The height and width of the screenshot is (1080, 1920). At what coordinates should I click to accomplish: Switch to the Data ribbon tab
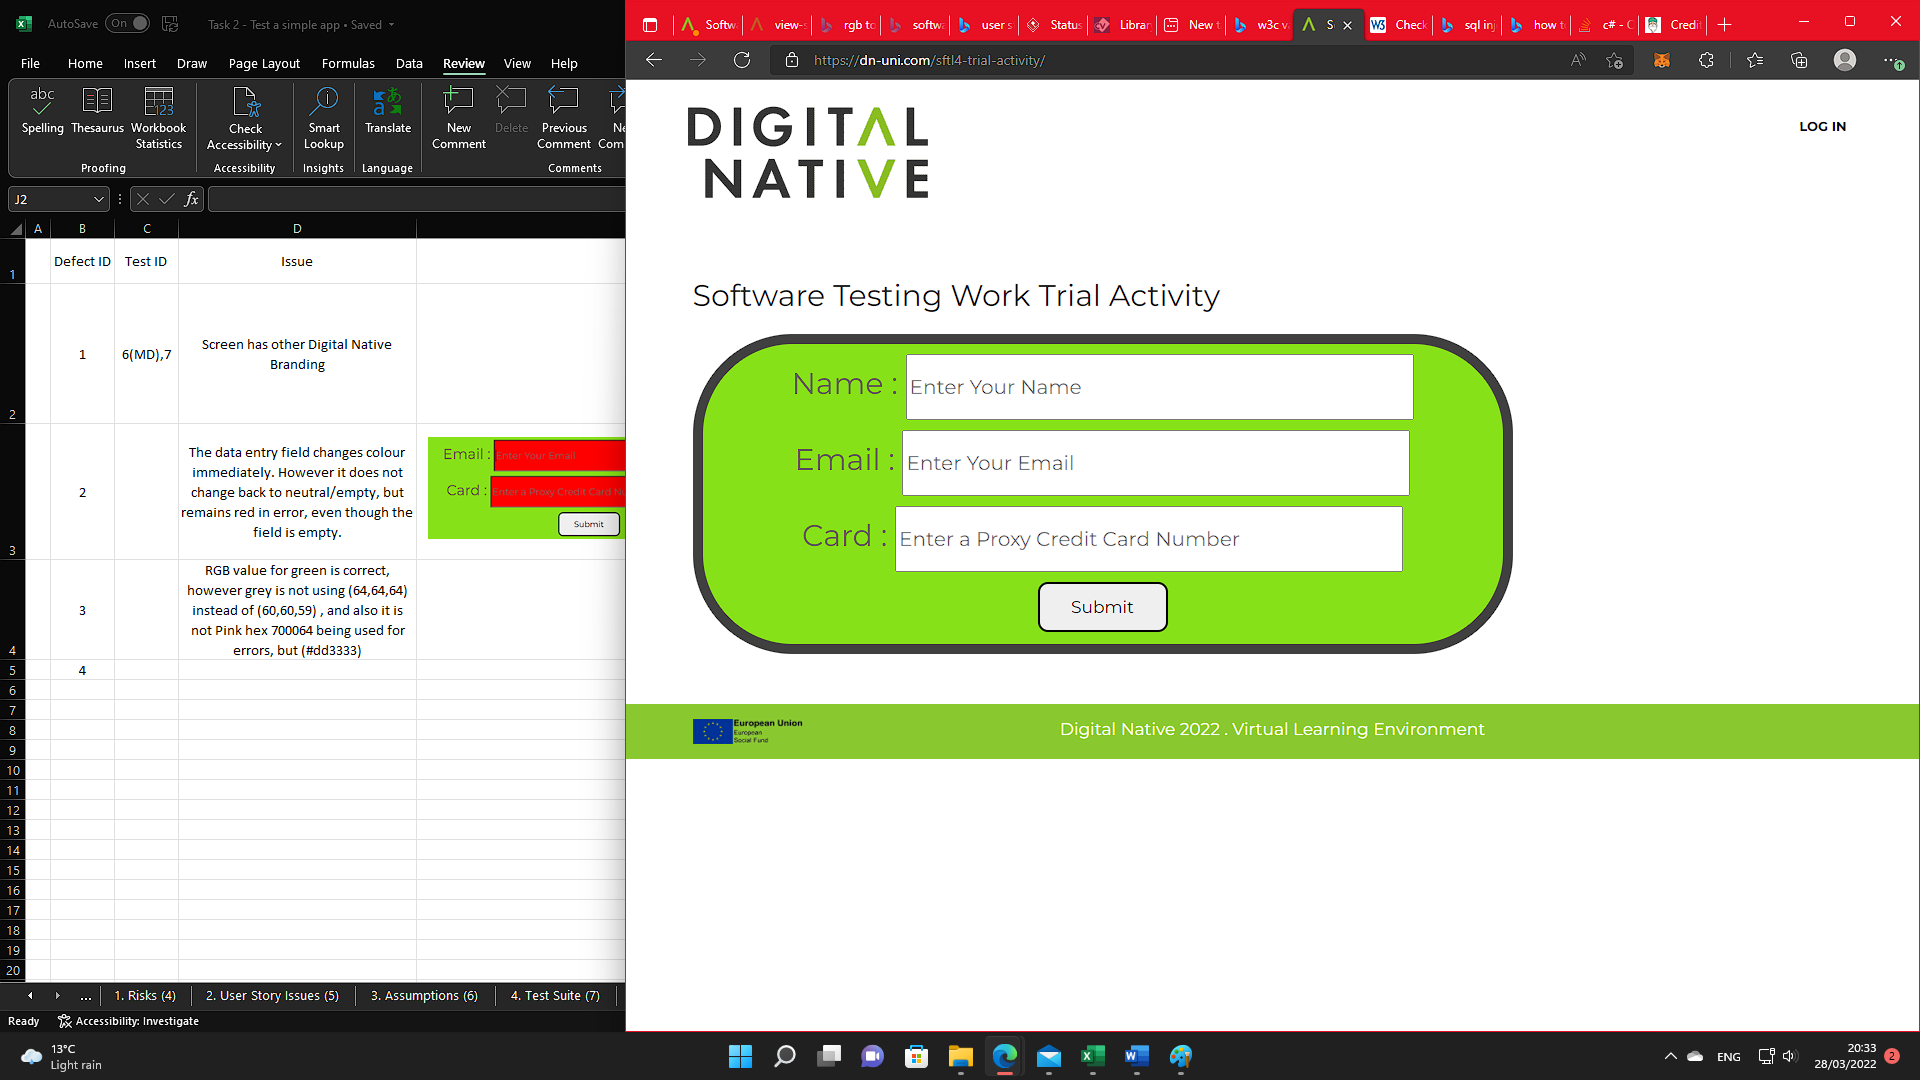click(409, 63)
